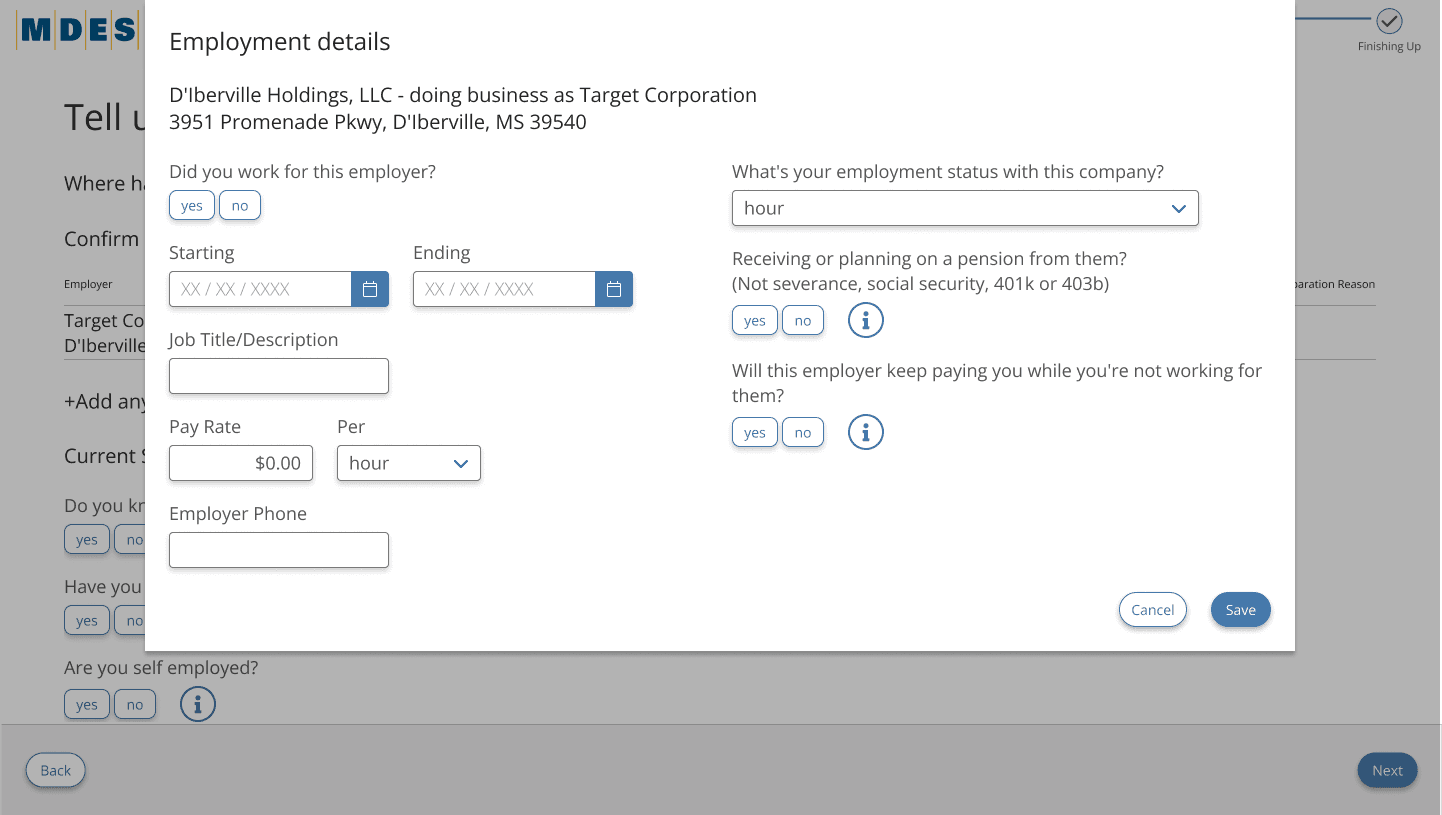This screenshot has height=815, width=1442.
Task: Open the Ending date calendar picker
Action: tap(614, 289)
